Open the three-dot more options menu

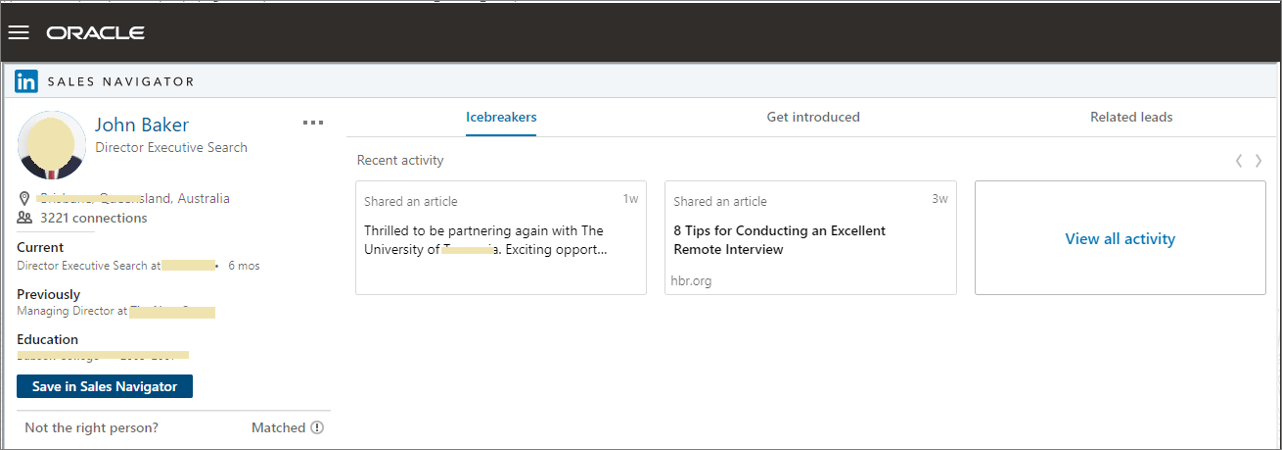click(x=313, y=123)
